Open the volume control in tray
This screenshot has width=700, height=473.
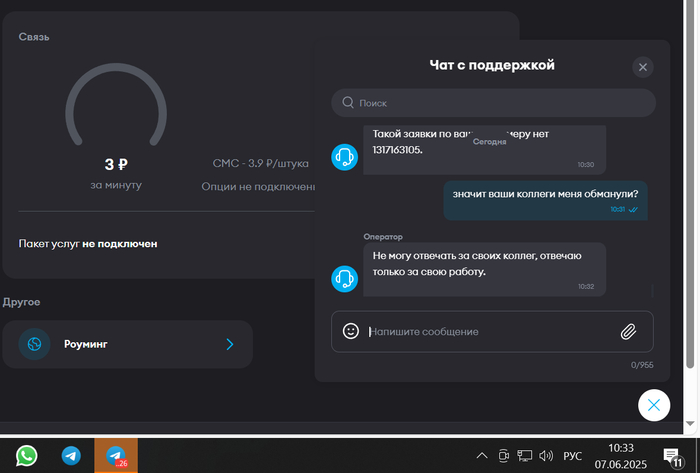coord(546,456)
